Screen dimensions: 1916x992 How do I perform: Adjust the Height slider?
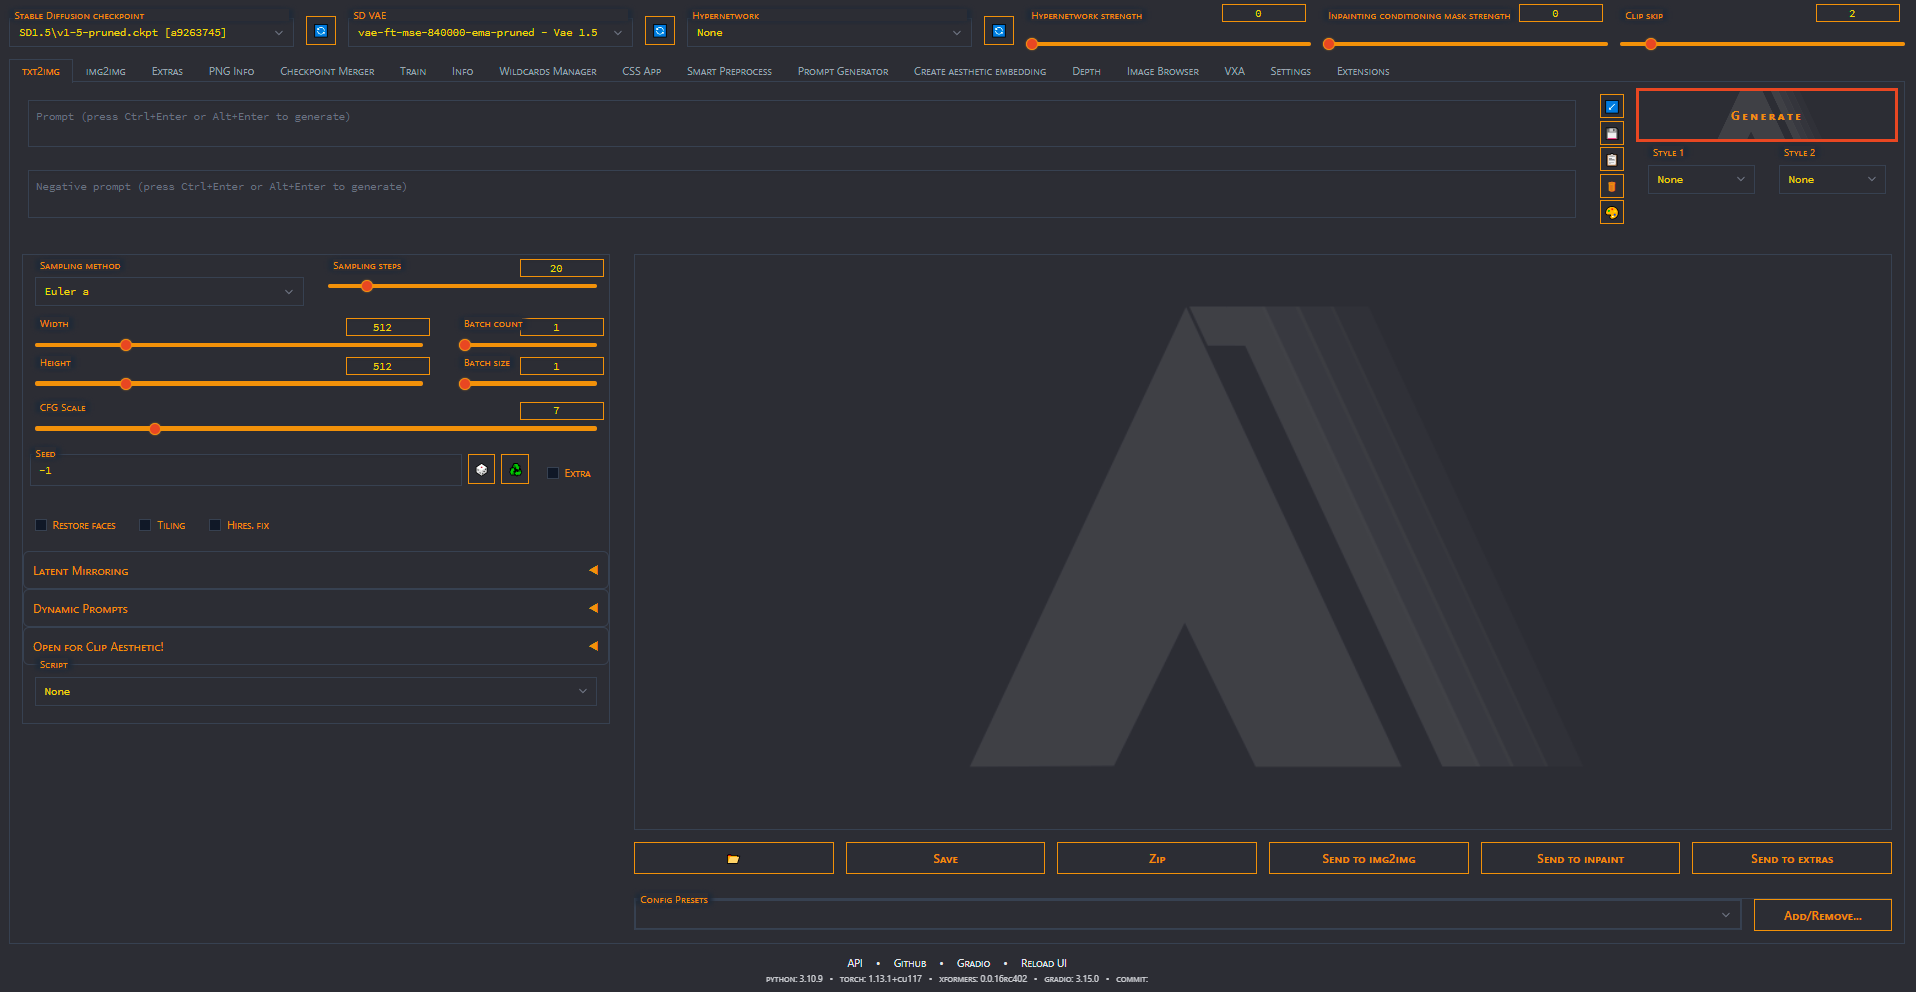point(229,384)
